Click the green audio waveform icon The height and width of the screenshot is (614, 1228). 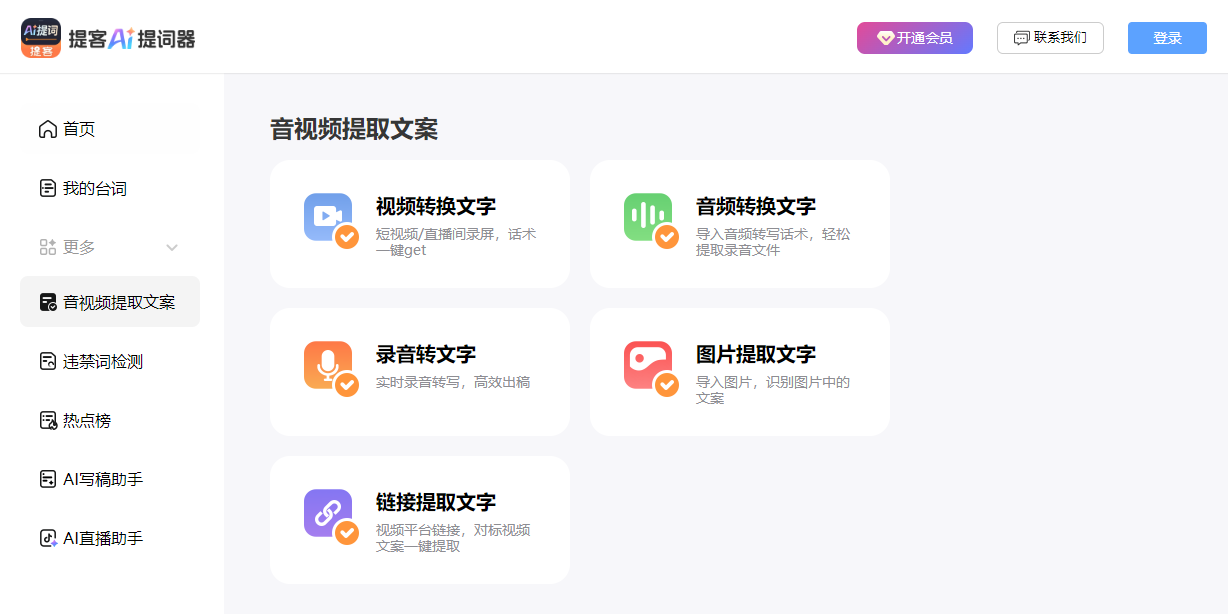(648, 217)
